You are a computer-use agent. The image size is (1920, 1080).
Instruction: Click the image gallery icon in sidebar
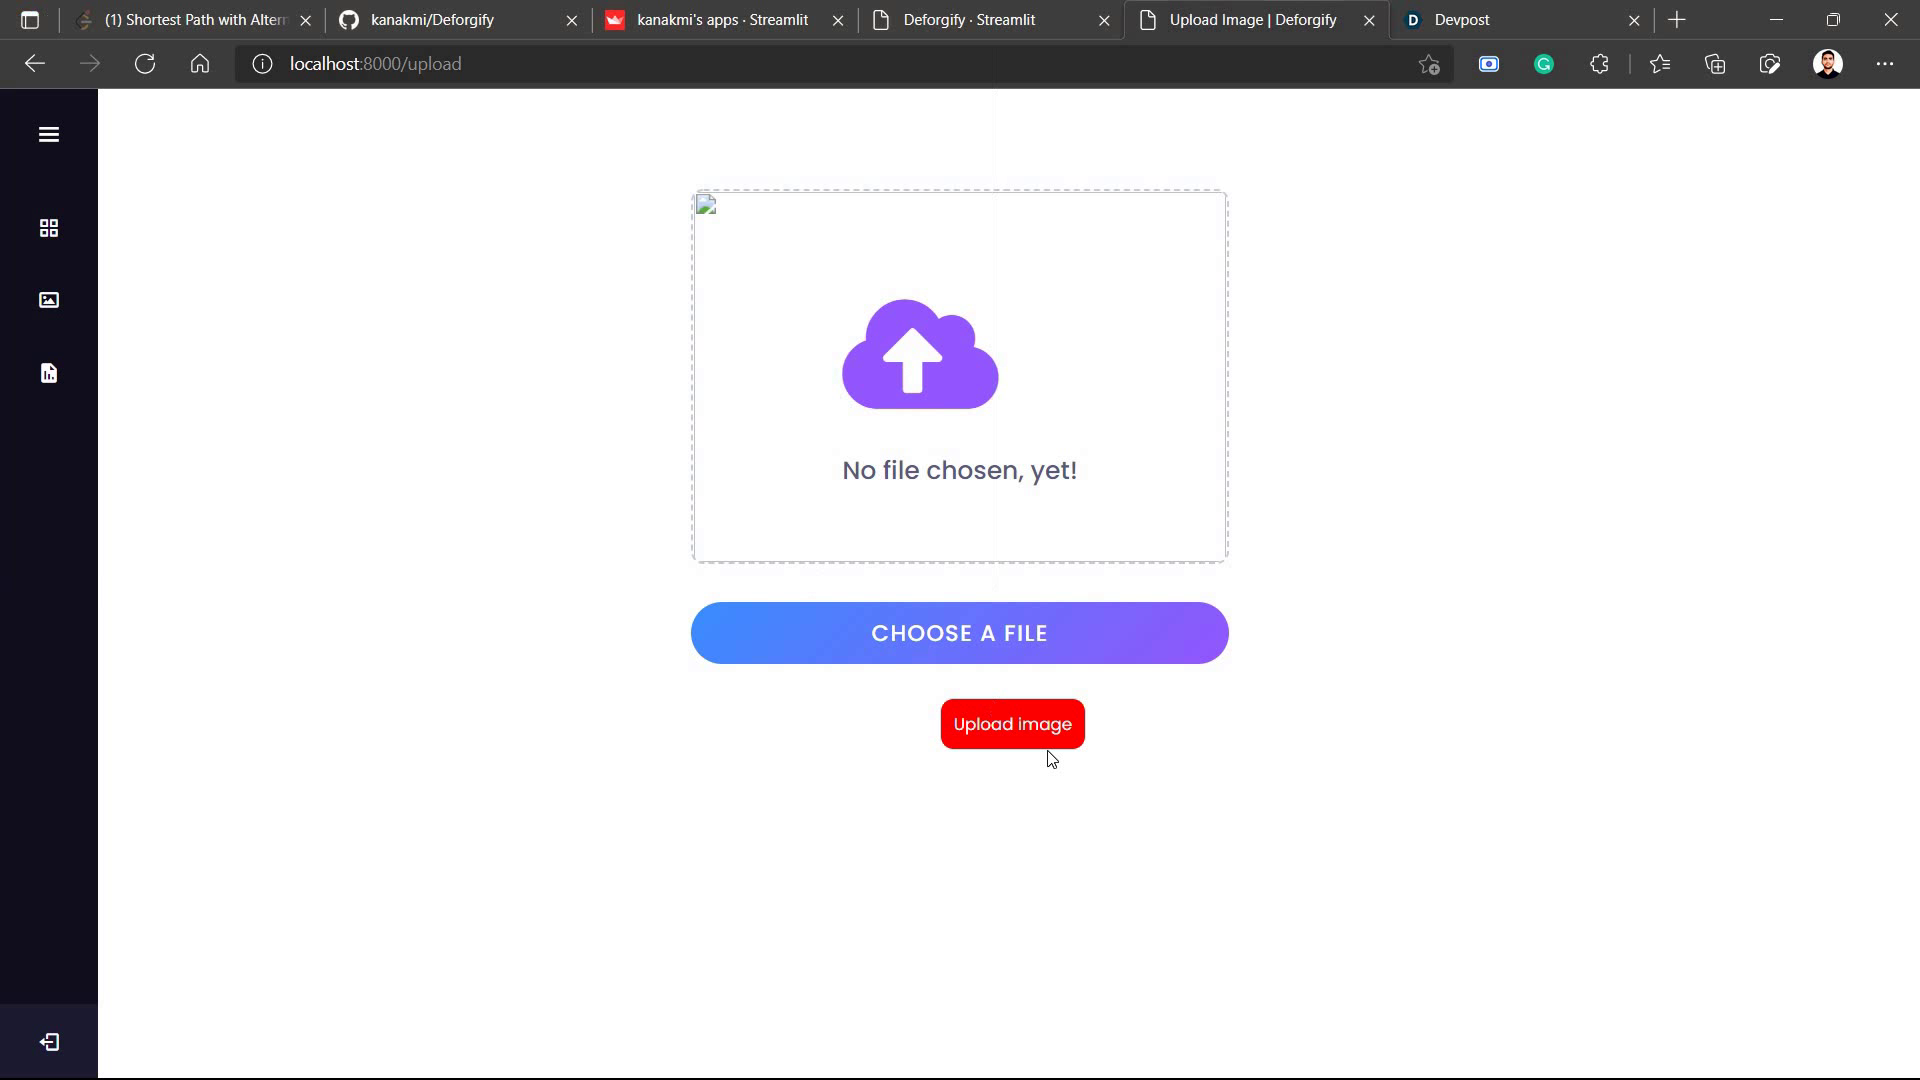tap(48, 300)
